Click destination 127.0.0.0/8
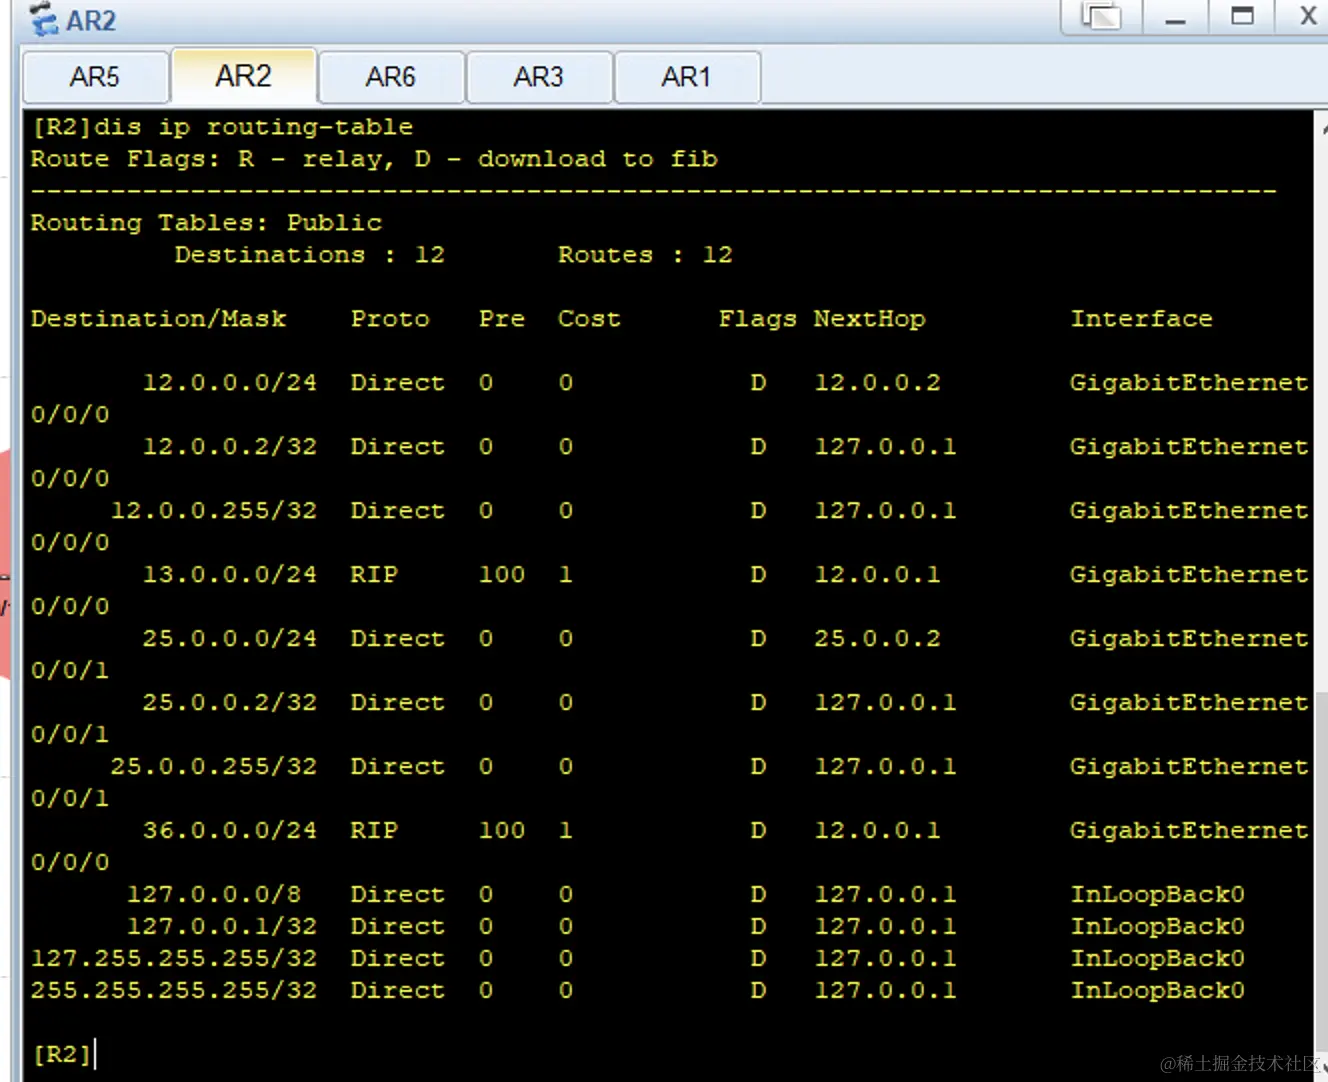 (214, 894)
